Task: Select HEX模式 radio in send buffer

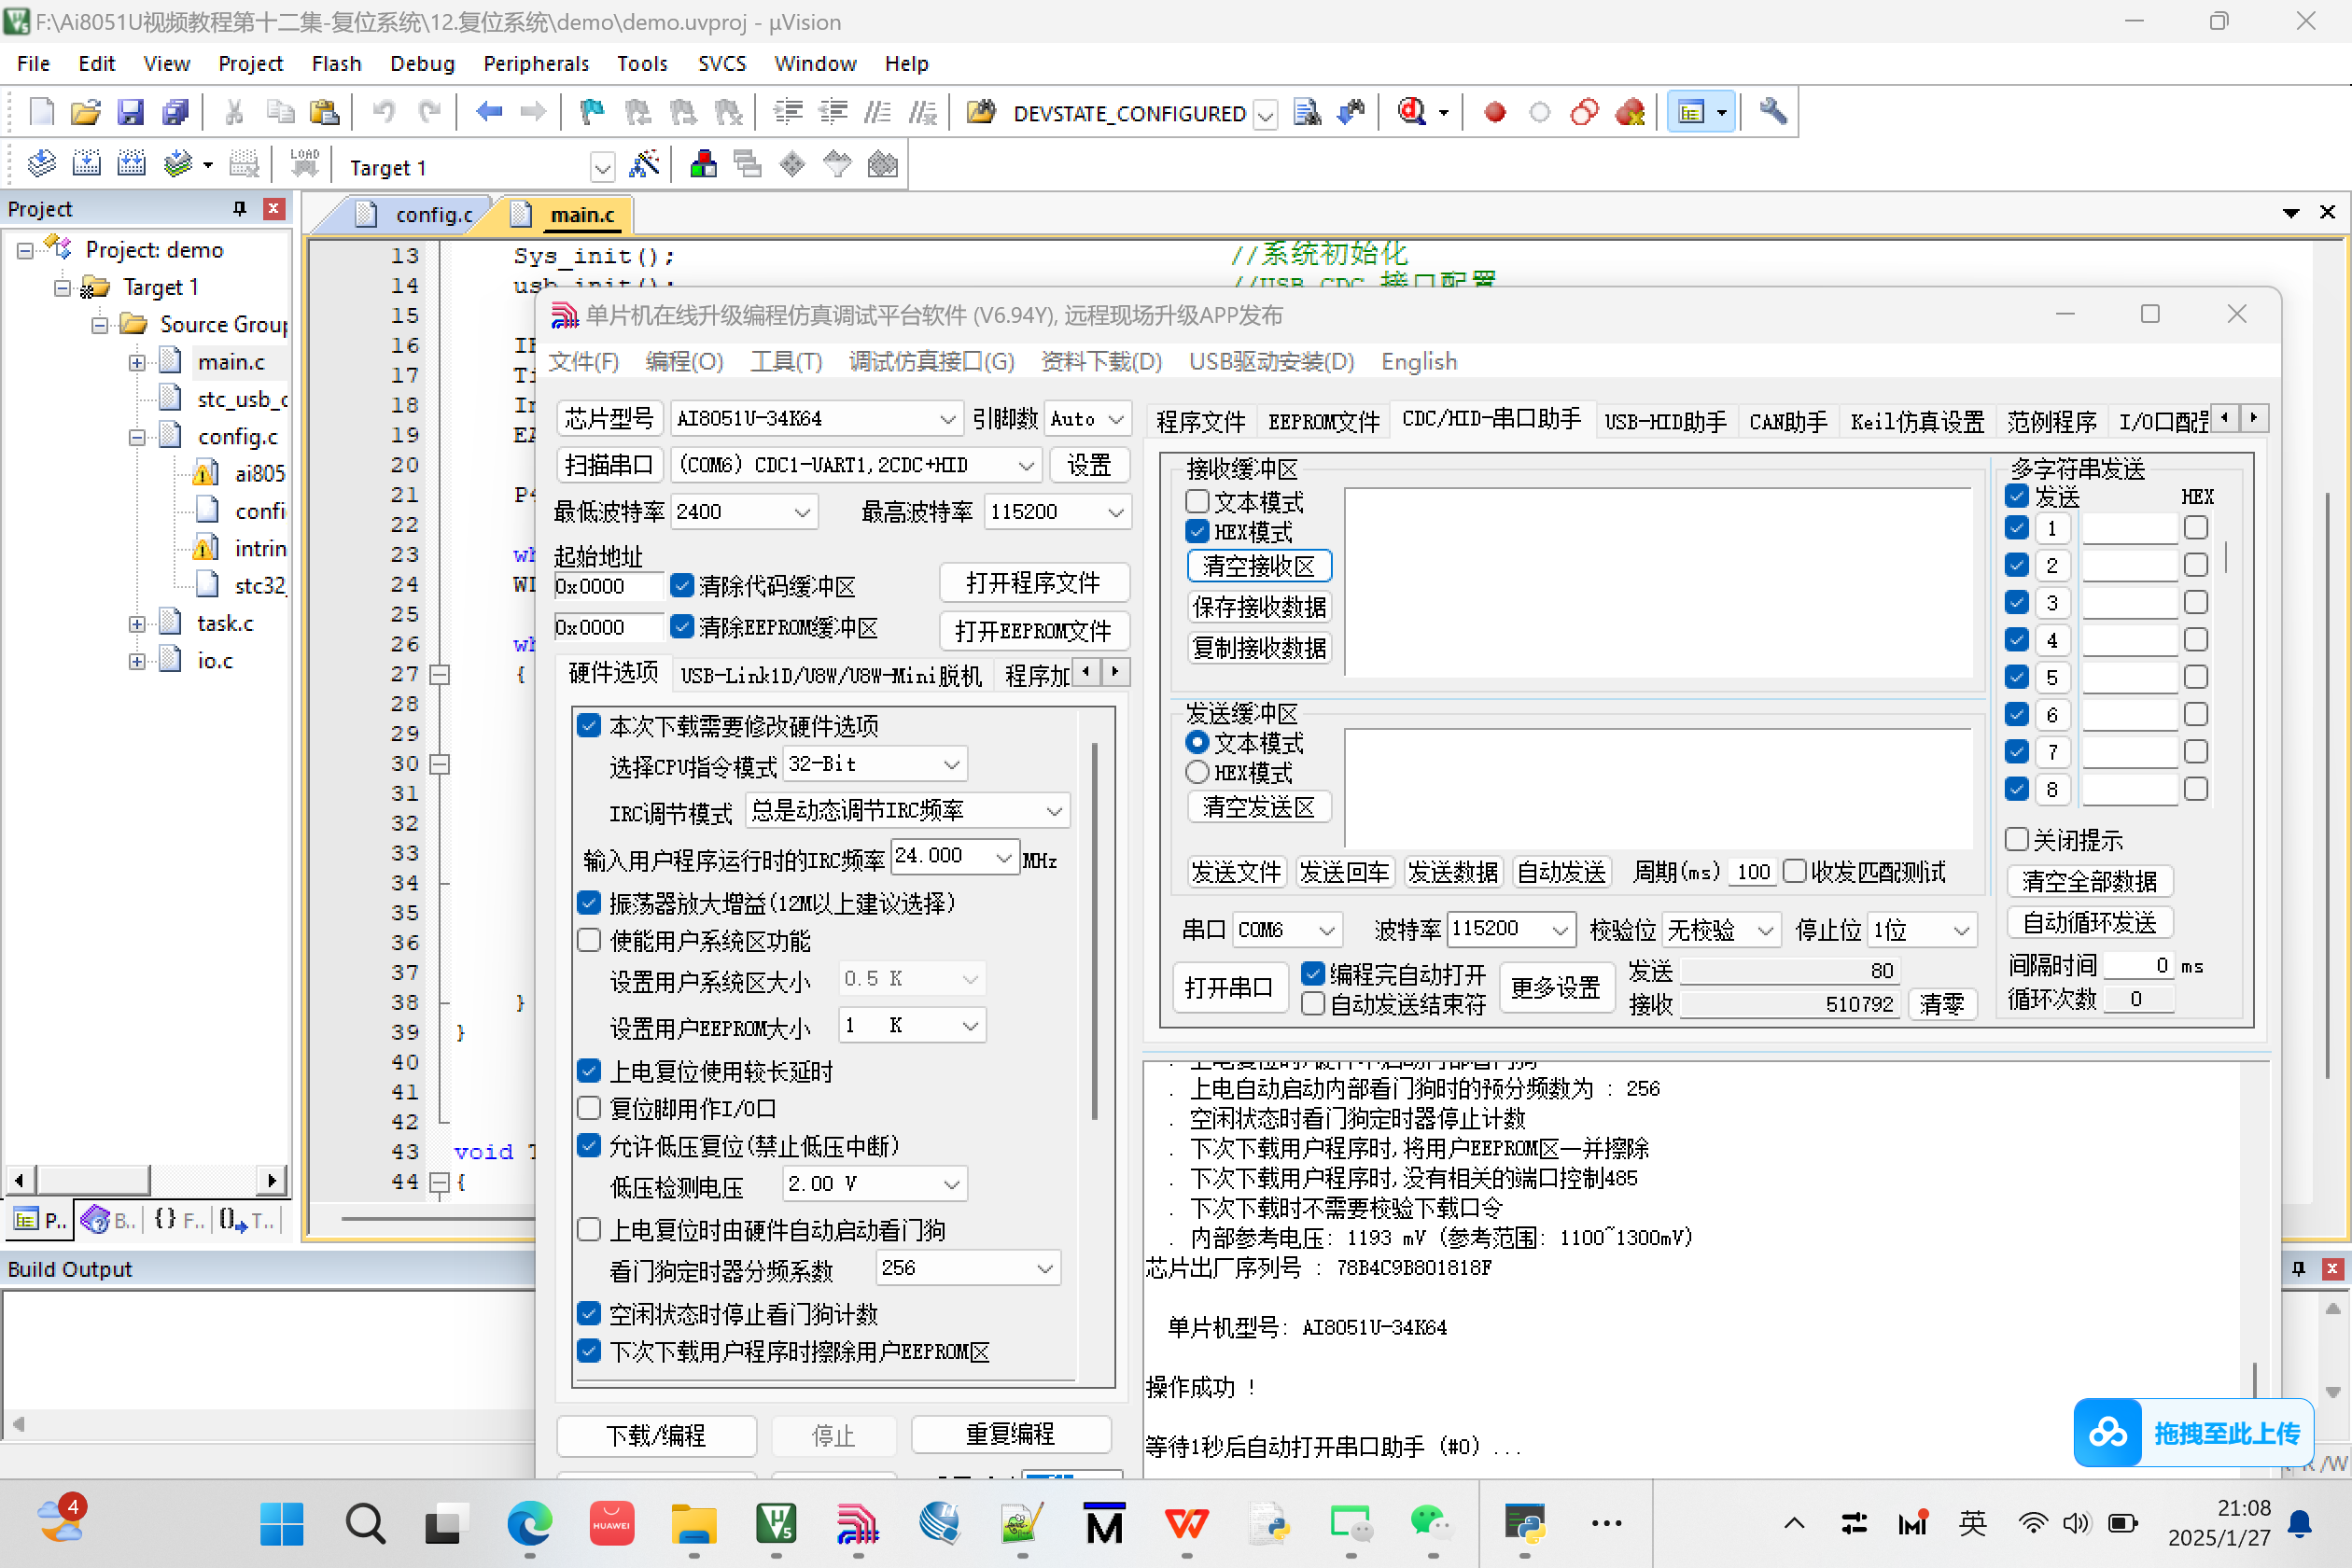Action: (1197, 772)
